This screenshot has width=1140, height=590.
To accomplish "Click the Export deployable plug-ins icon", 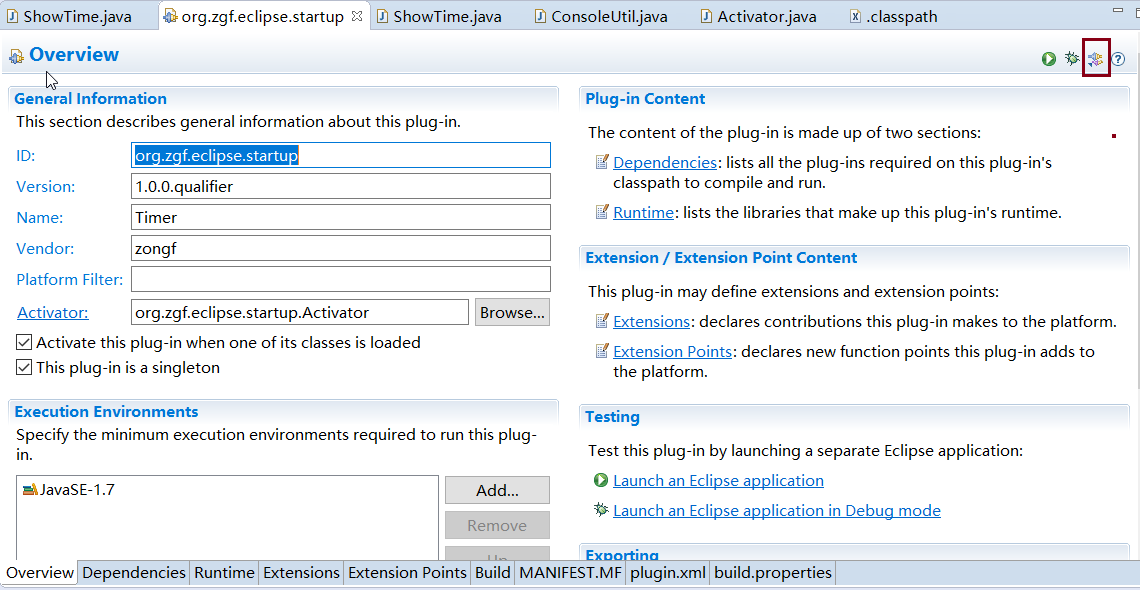I will (x=1096, y=59).
